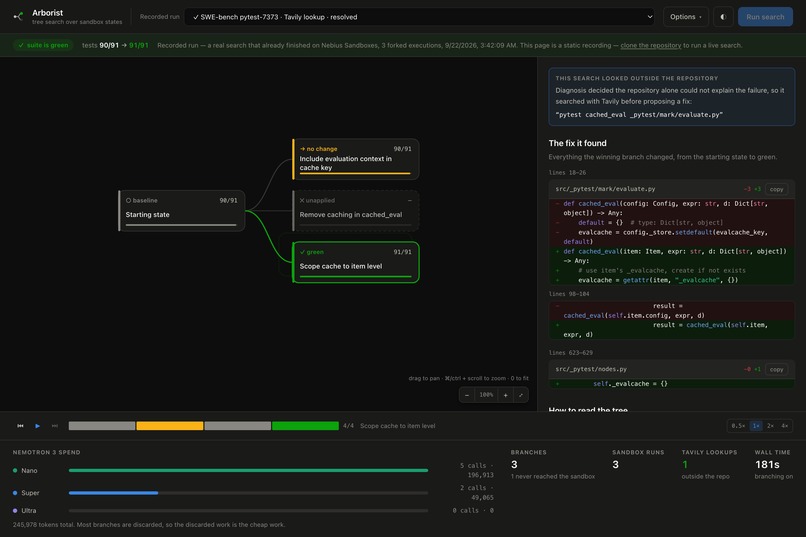Viewport: 806px width, 537px height.
Task: Copy the nodes.py diff
Action: click(776, 369)
